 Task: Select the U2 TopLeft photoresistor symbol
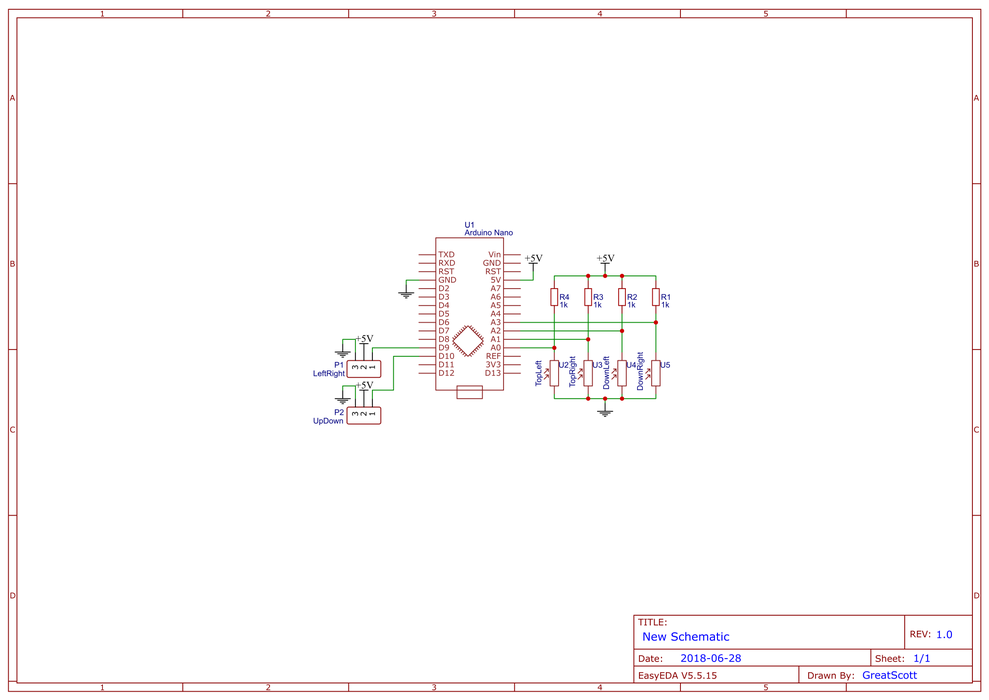pos(554,373)
